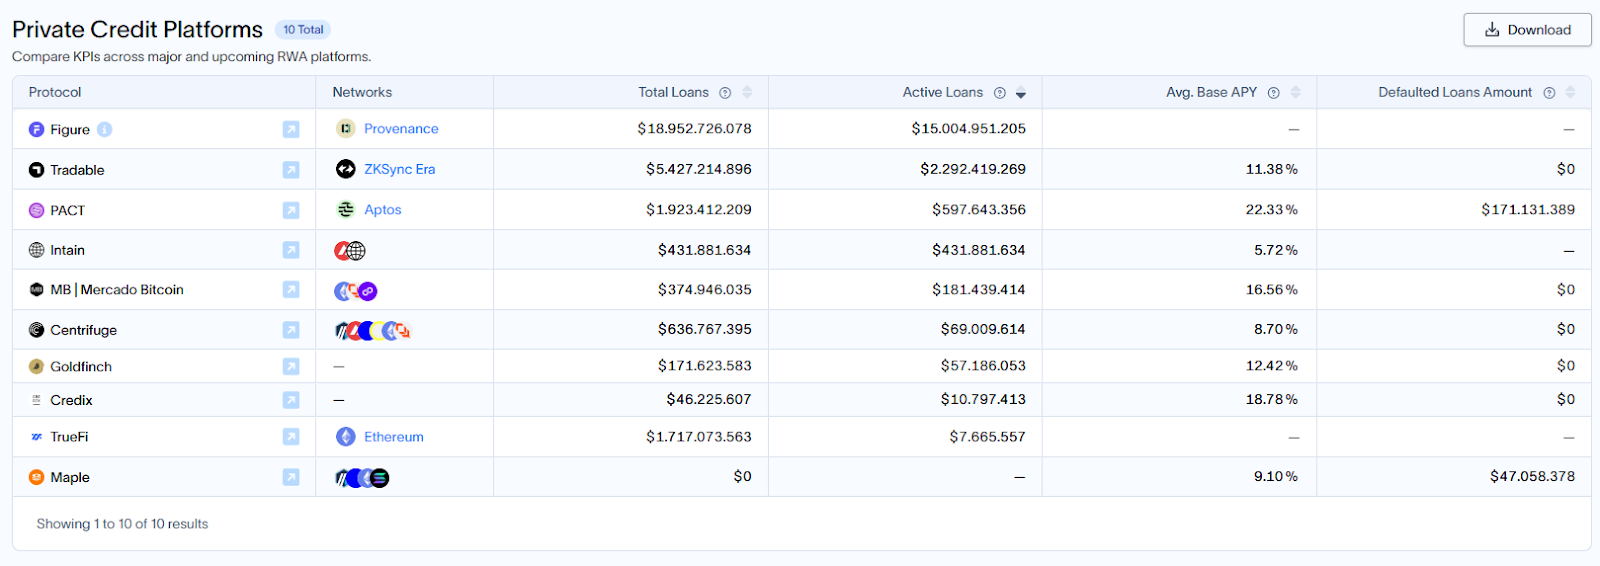Click the ZKSync Era logo icon

[x=346, y=169]
